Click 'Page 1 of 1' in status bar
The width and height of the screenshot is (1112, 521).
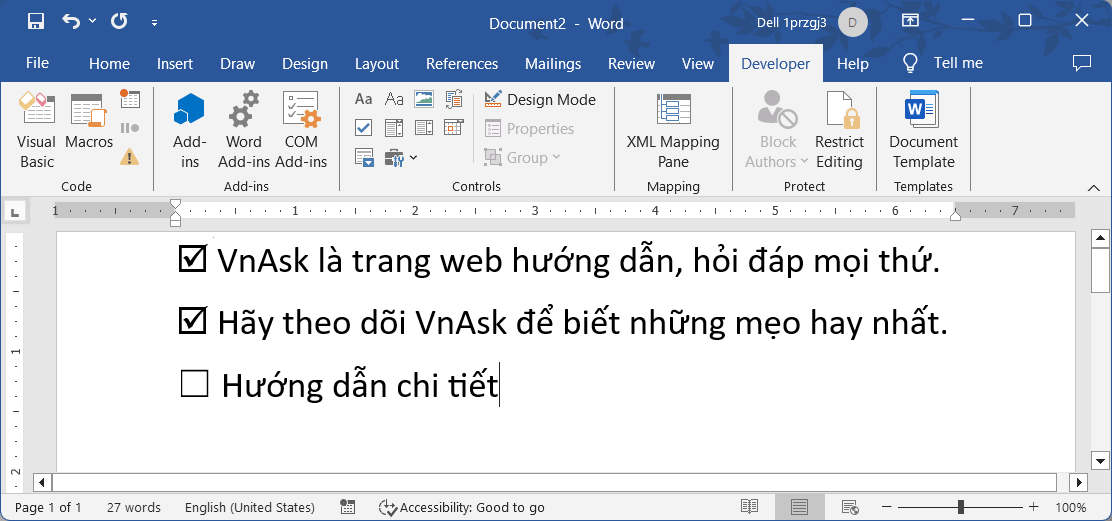pos(48,507)
